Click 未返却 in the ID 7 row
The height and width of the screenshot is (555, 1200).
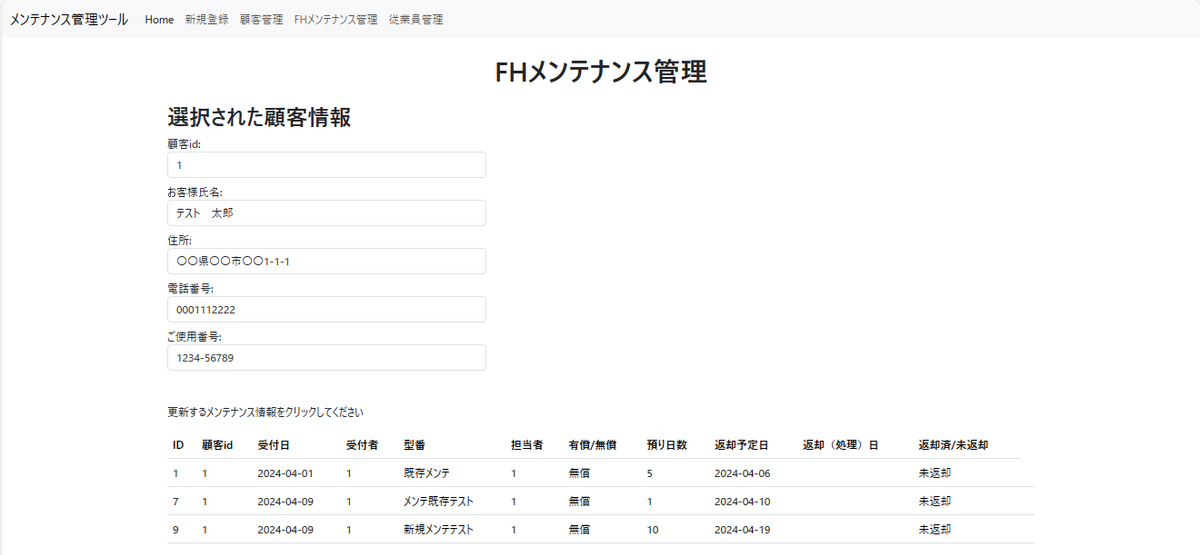(934, 501)
